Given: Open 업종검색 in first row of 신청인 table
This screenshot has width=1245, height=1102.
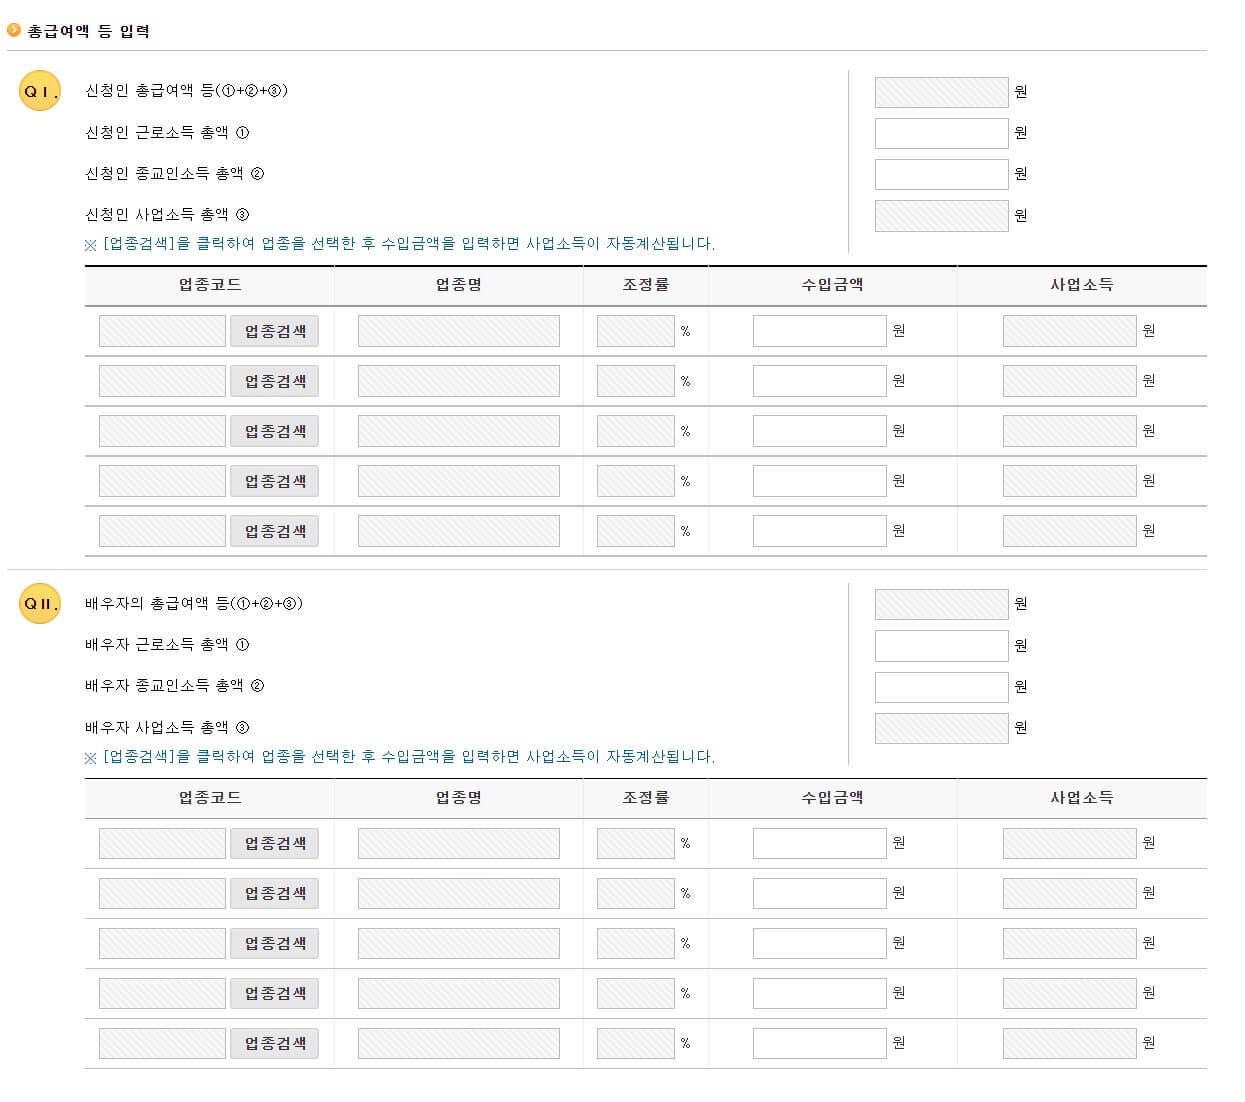Looking at the screenshot, I should [x=274, y=331].
